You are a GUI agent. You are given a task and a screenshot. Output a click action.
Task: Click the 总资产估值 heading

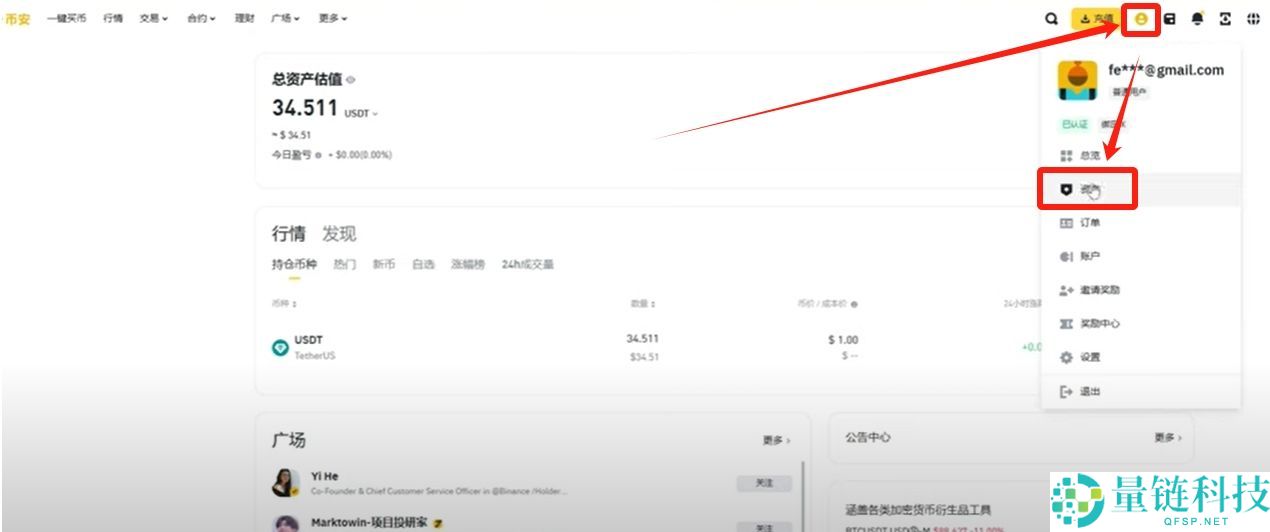(x=307, y=80)
